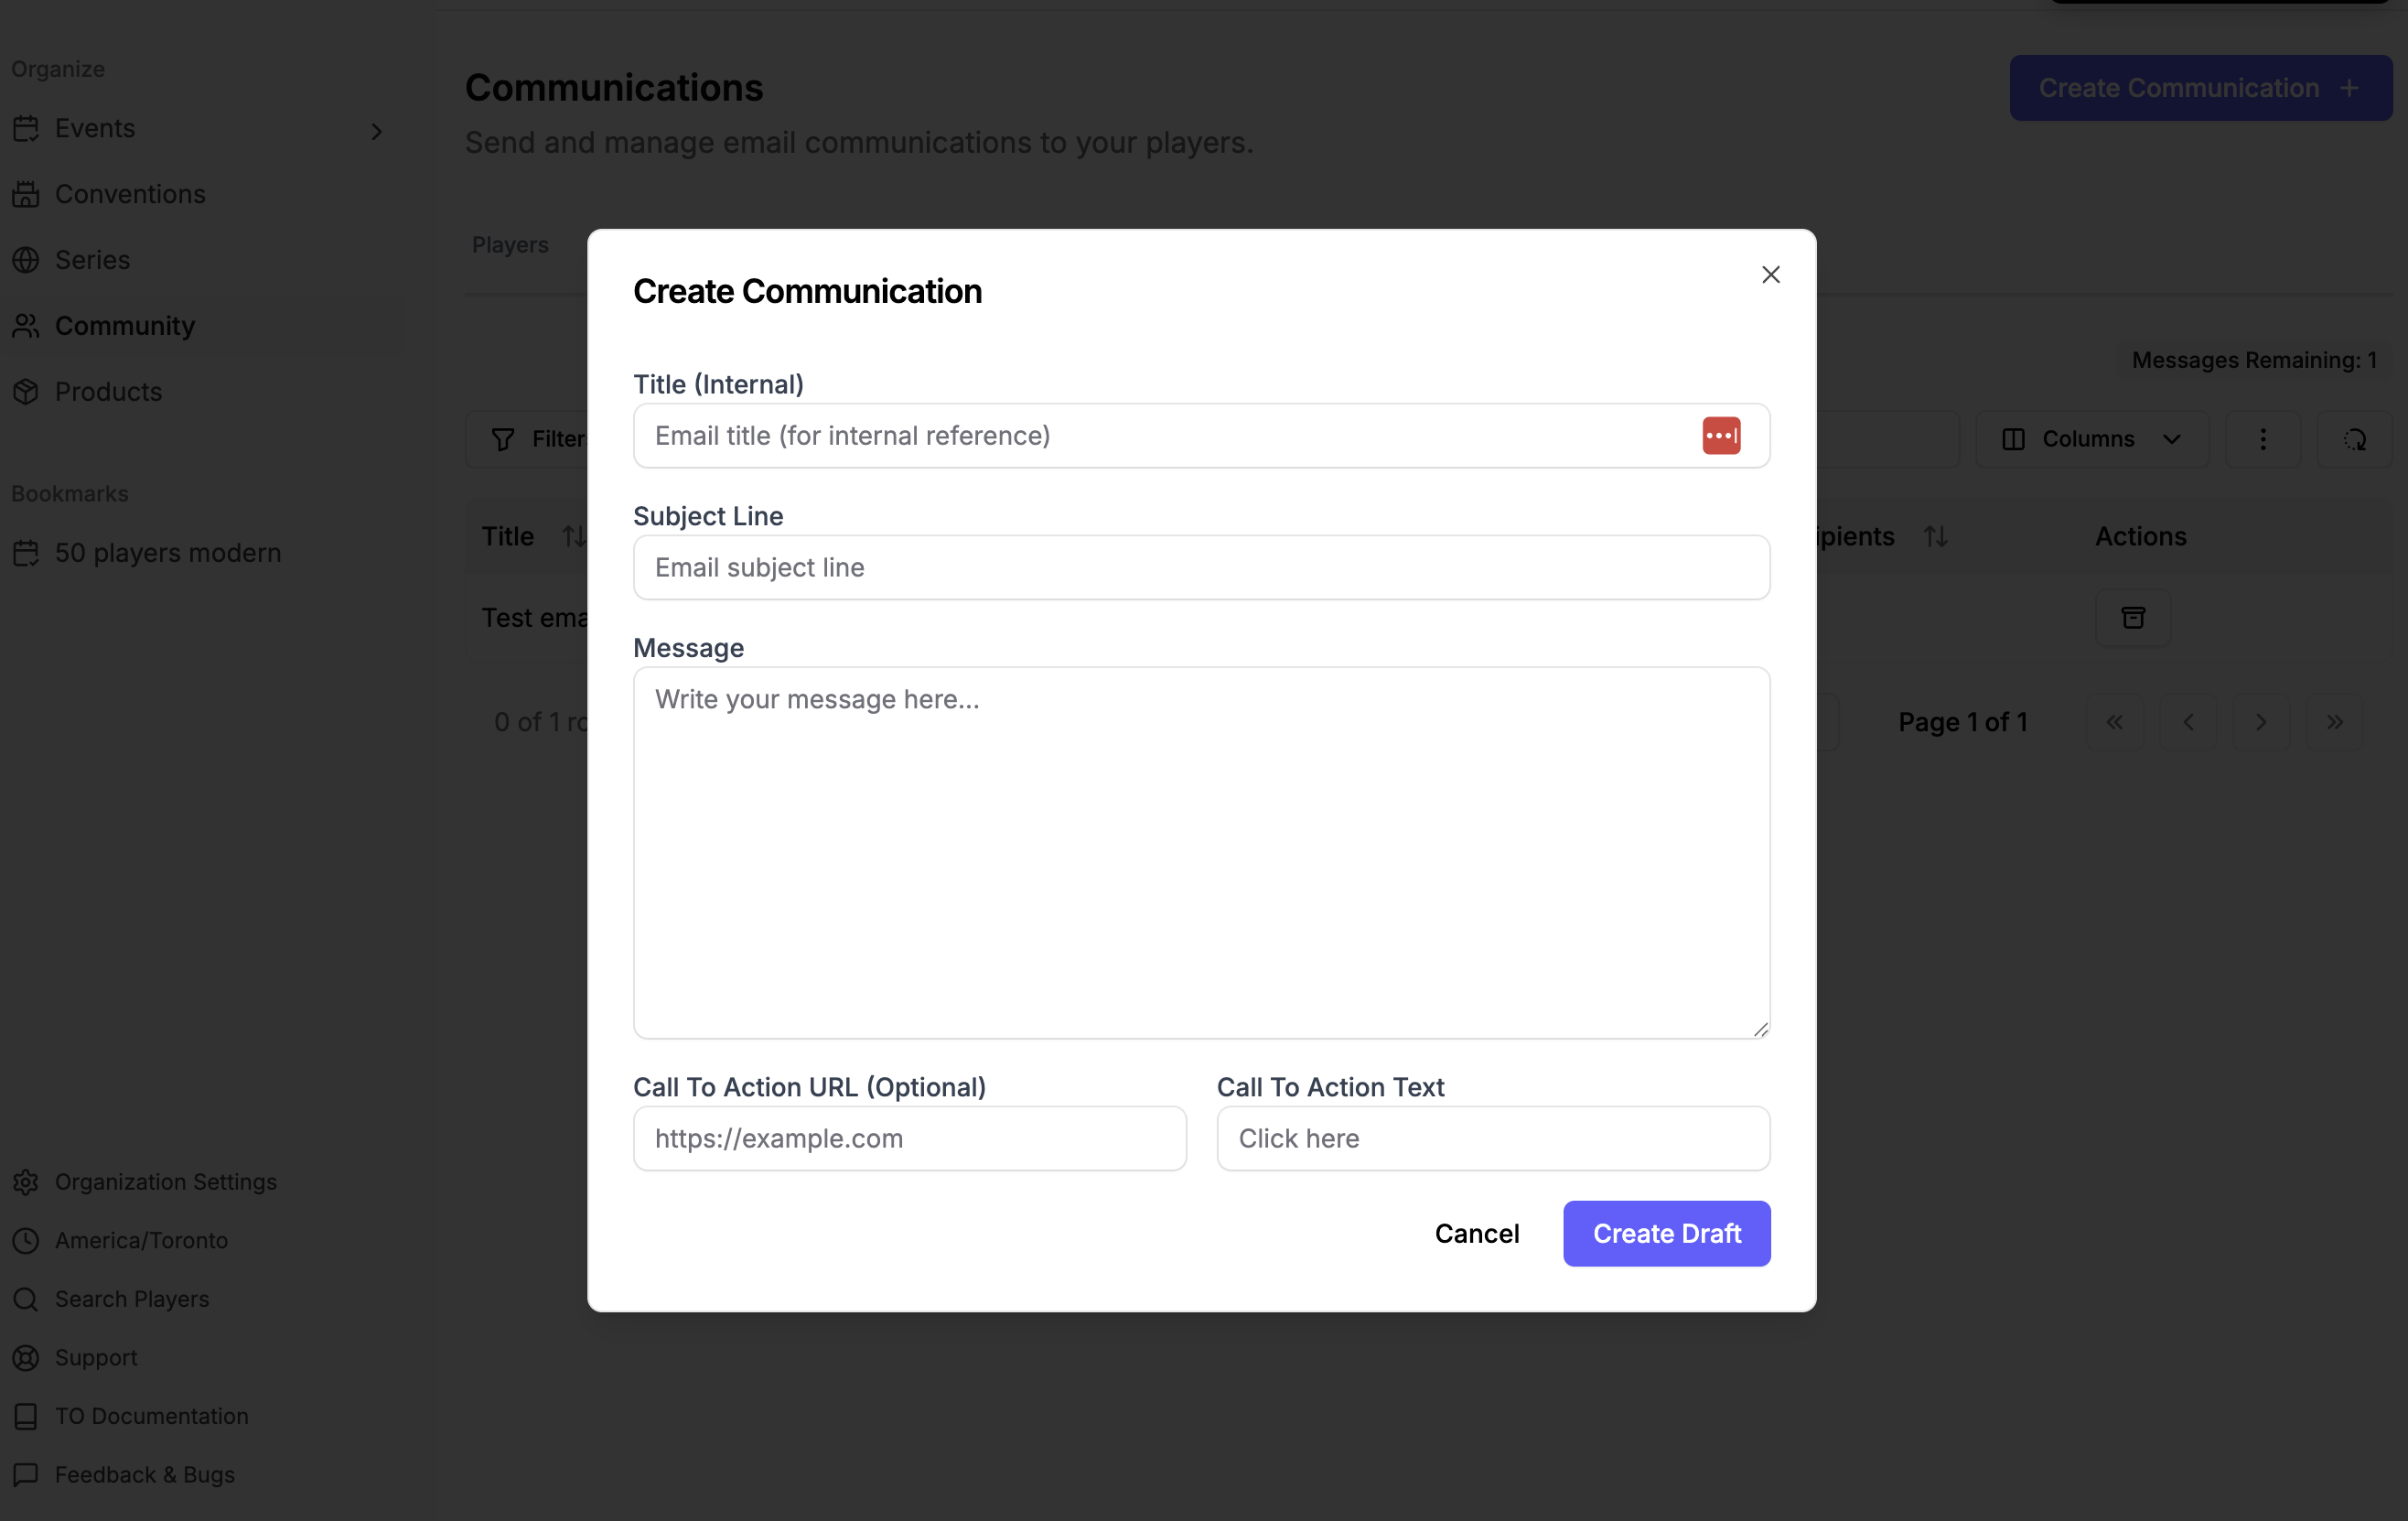Switch to the Players tab
This screenshot has height=1521, width=2408.
[x=510, y=245]
